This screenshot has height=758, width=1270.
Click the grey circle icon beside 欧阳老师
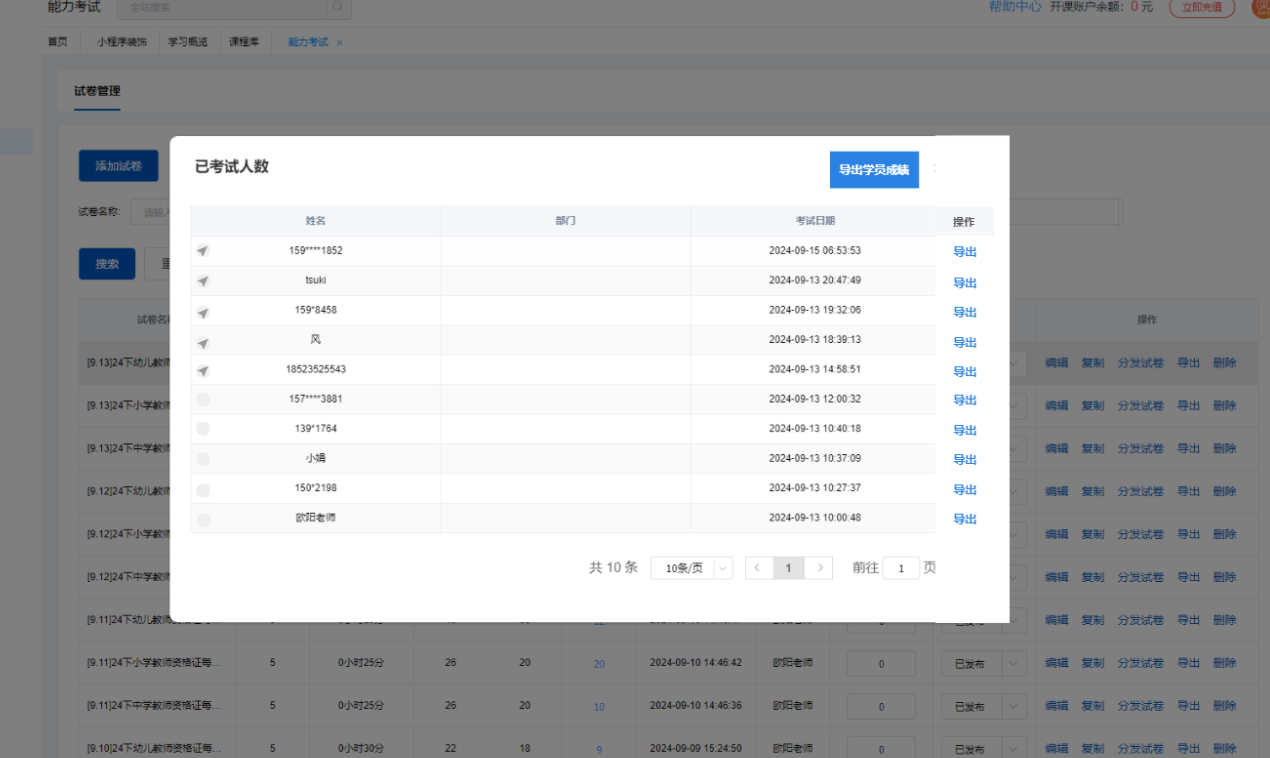[203, 520]
